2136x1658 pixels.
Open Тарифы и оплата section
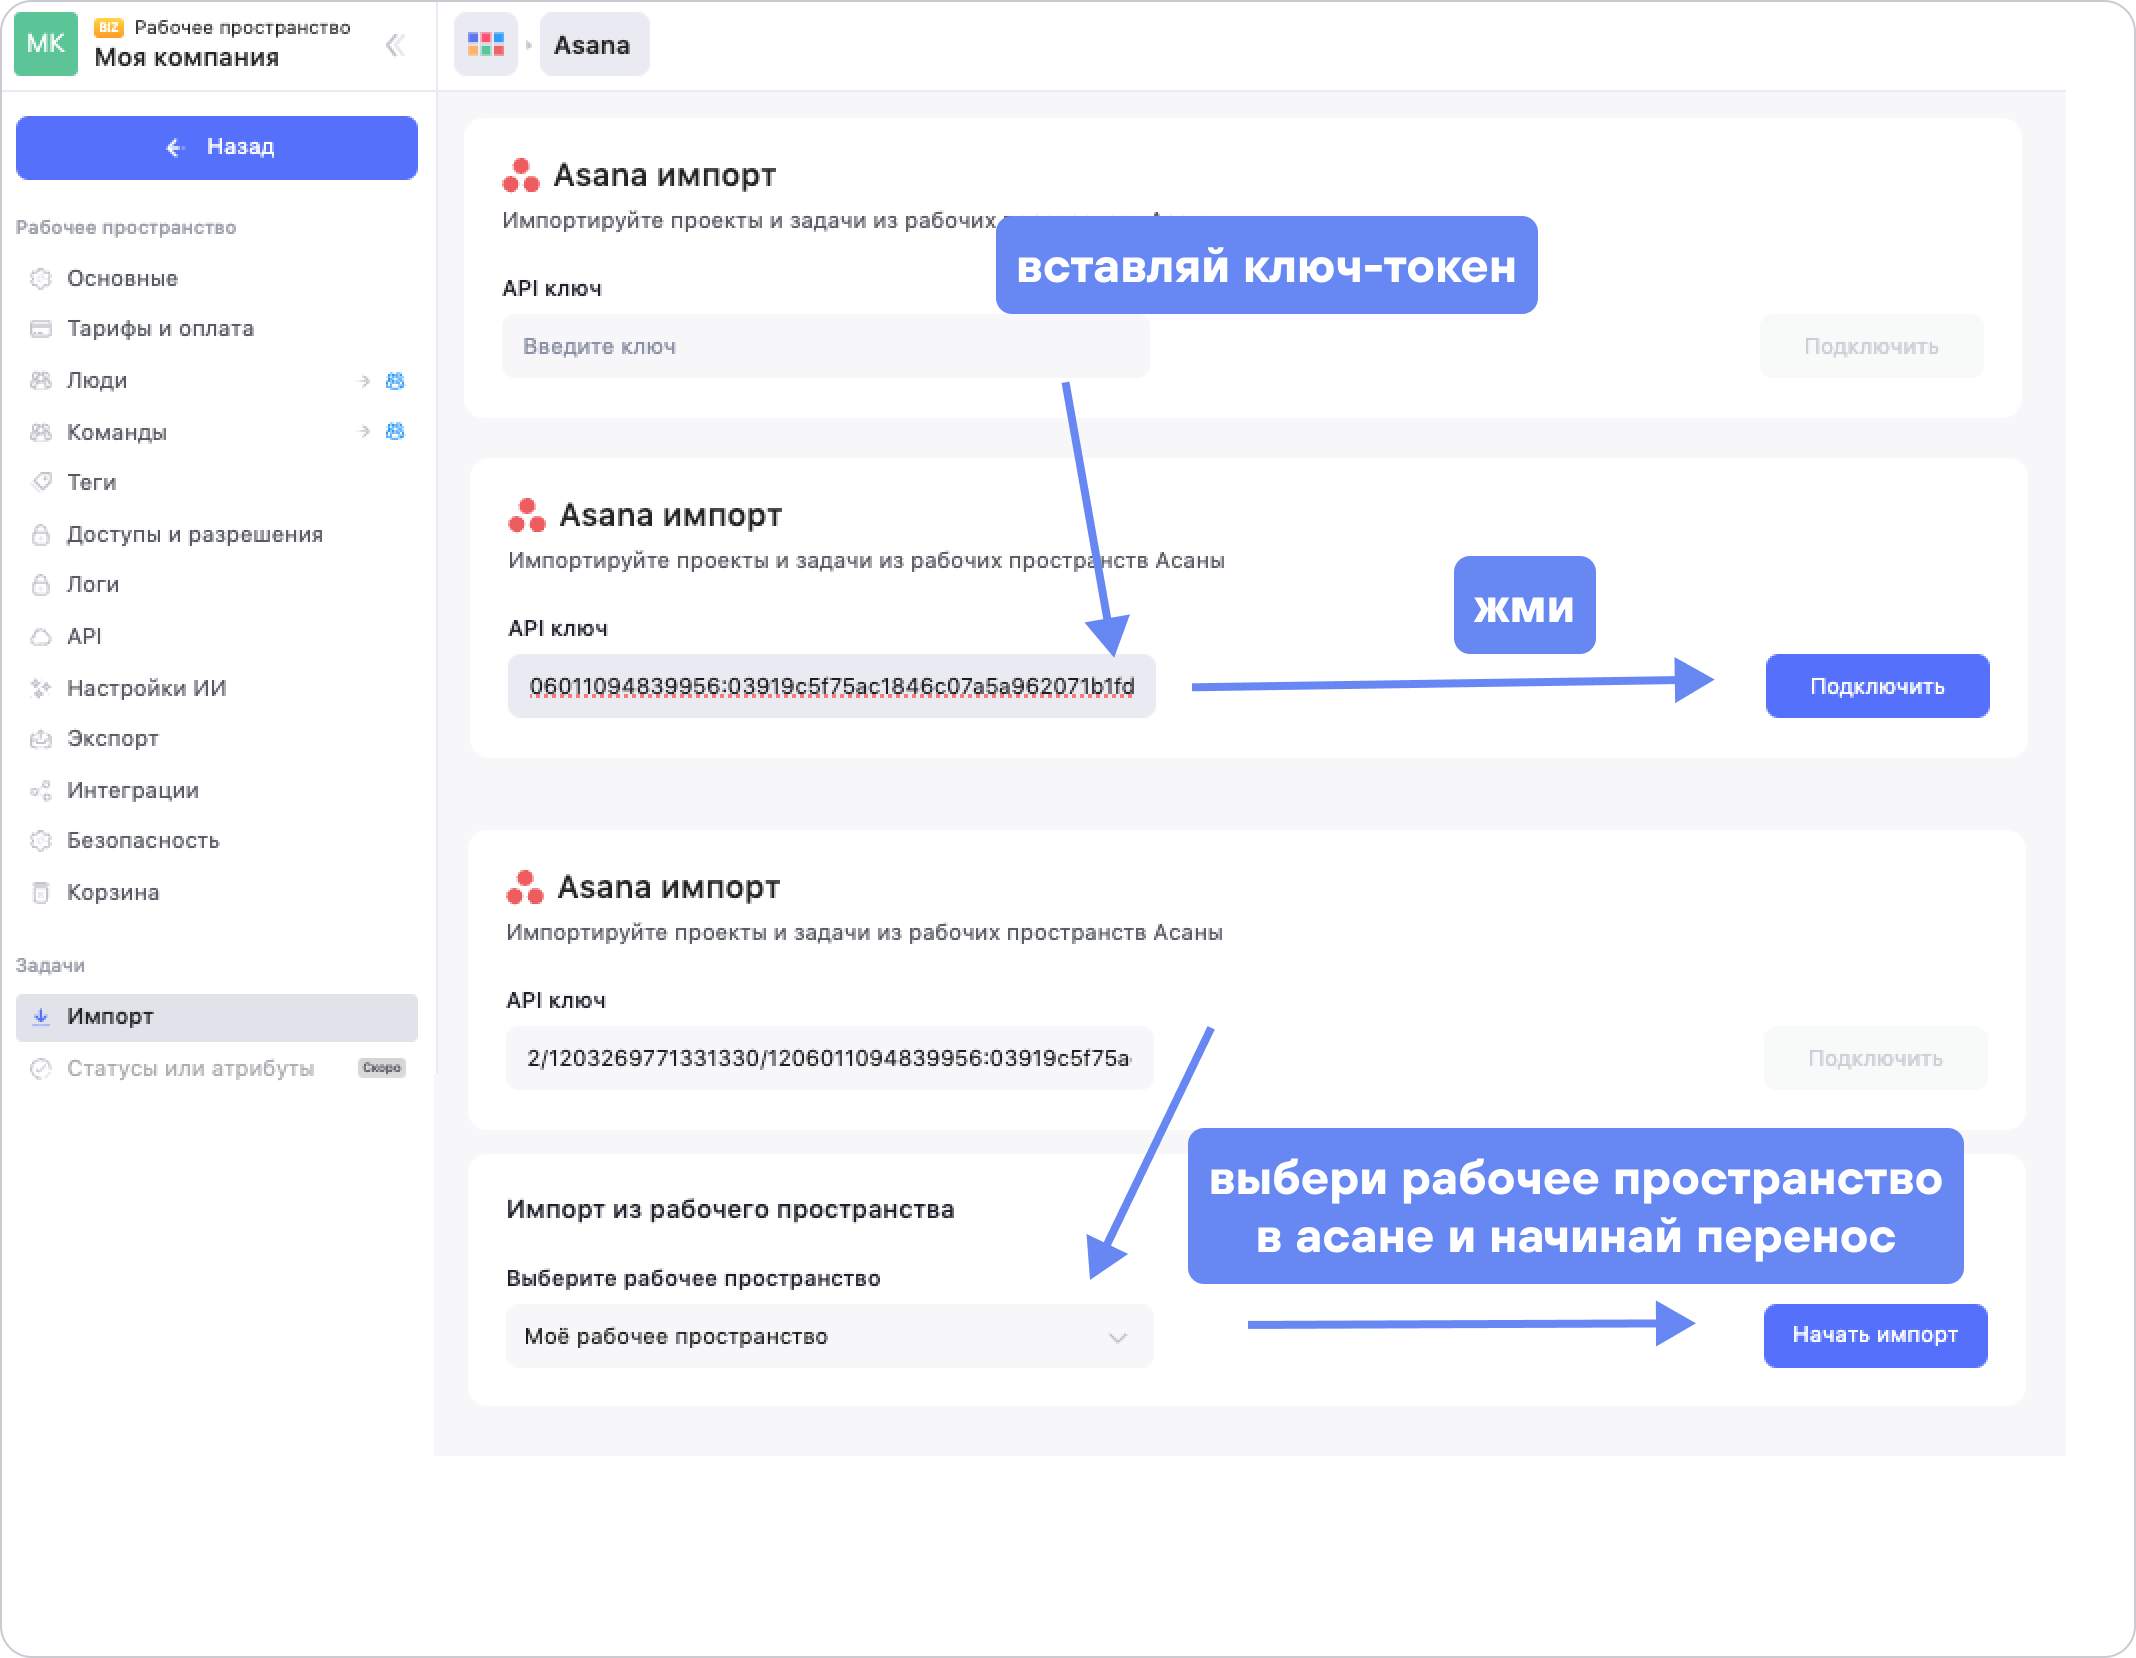coord(217,329)
